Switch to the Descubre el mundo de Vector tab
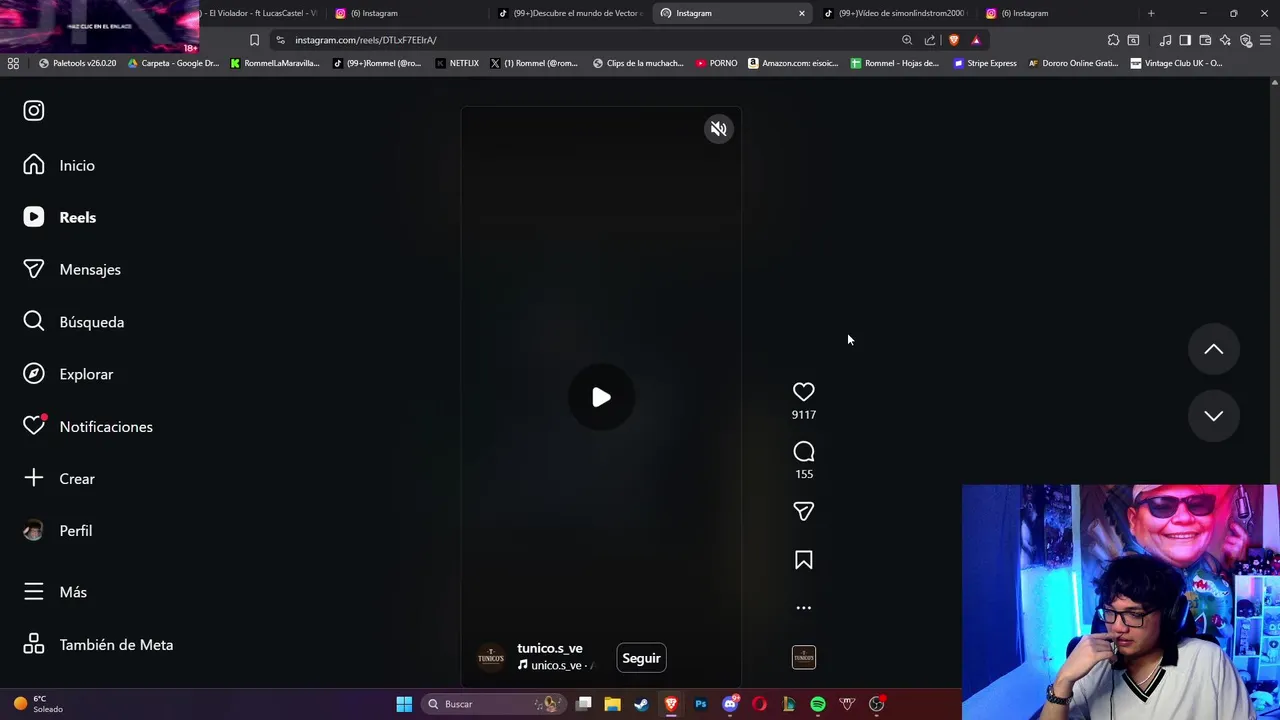This screenshot has height=720, width=1280. tap(570, 13)
